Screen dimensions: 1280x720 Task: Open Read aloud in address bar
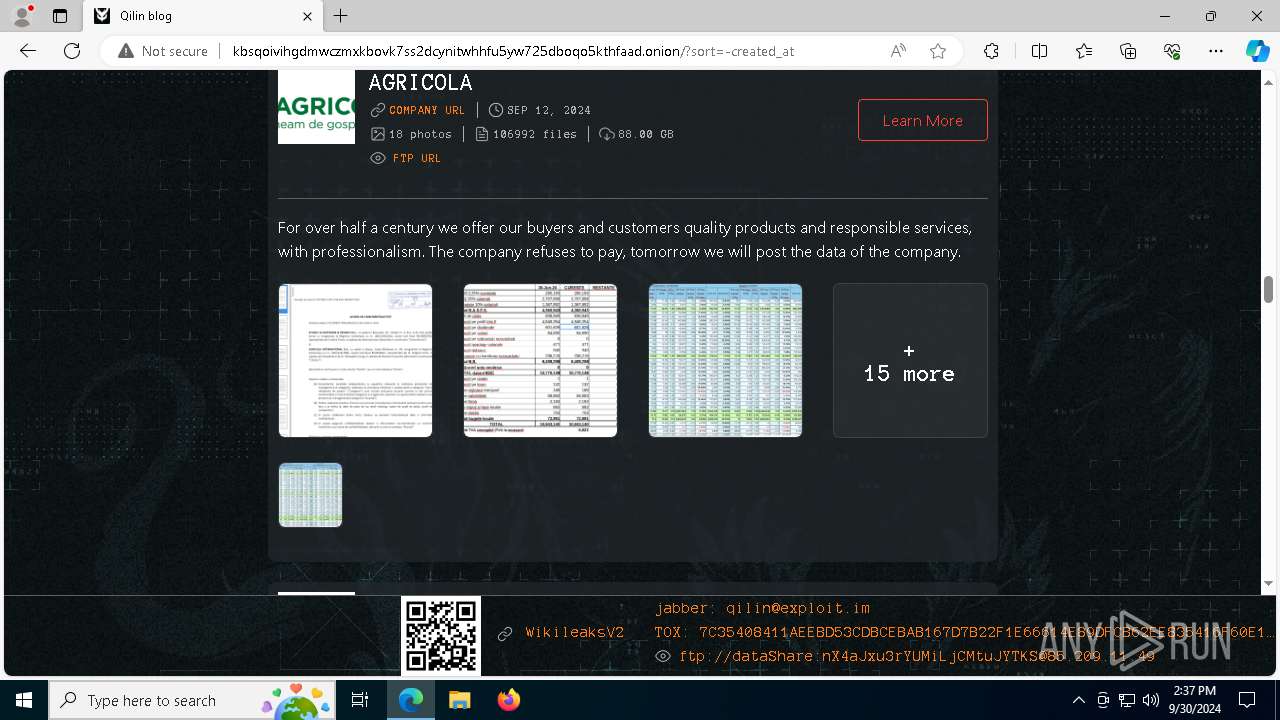(898, 51)
